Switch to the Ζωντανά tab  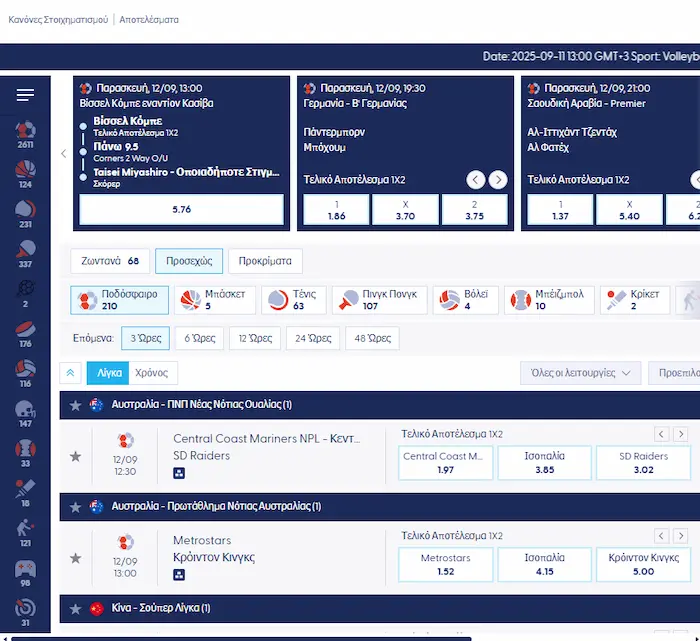tap(108, 261)
